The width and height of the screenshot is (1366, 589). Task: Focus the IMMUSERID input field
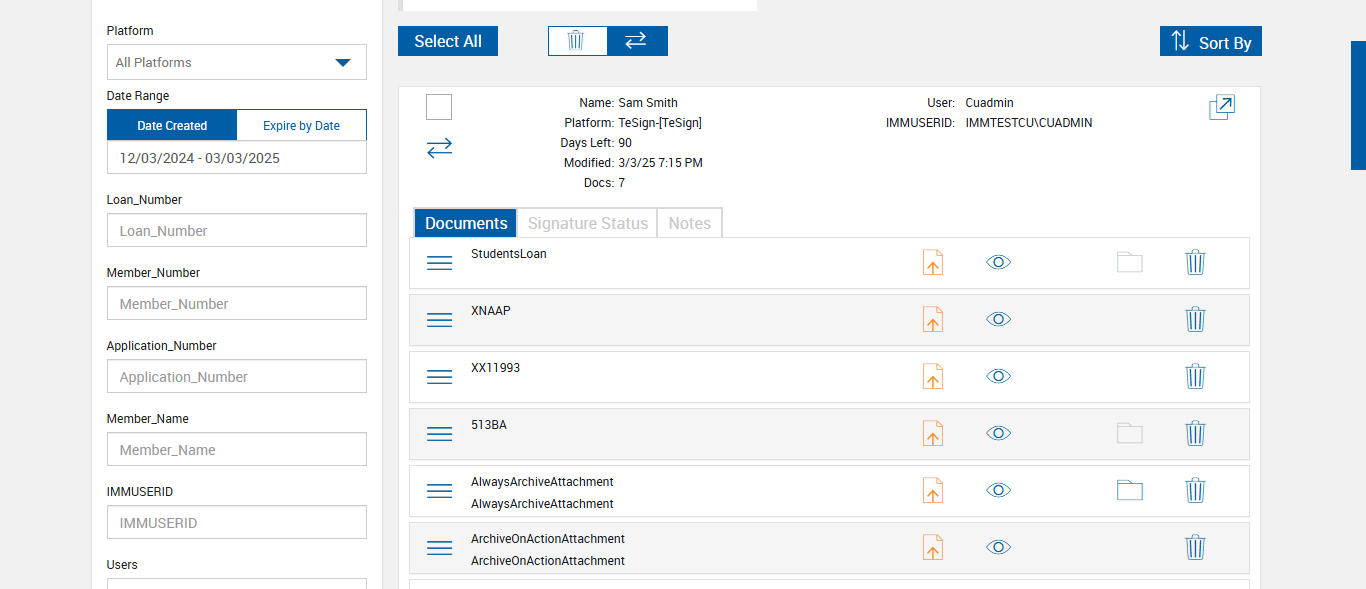pyautogui.click(x=237, y=522)
